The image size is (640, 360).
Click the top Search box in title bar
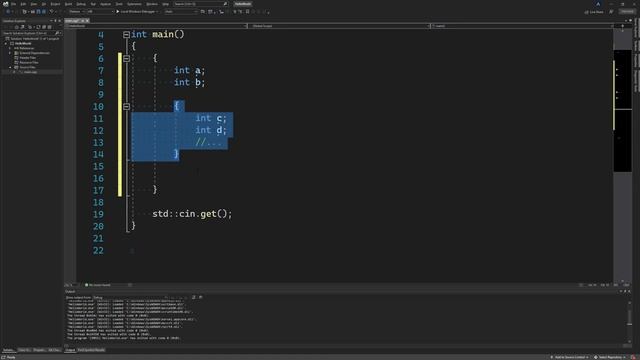click(200, 4)
